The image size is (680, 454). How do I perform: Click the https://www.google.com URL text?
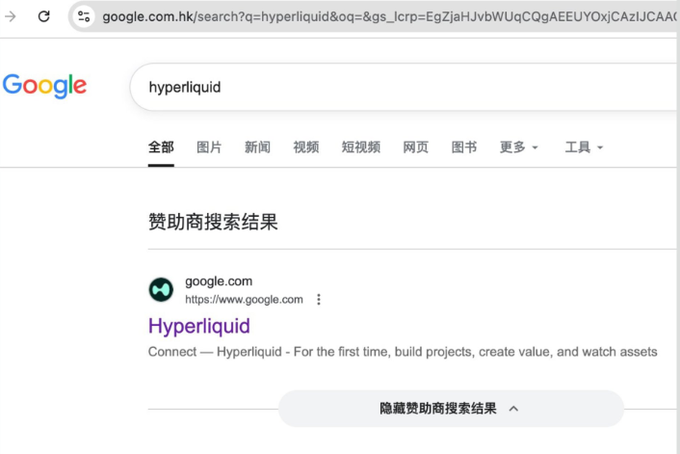[x=244, y=299]
